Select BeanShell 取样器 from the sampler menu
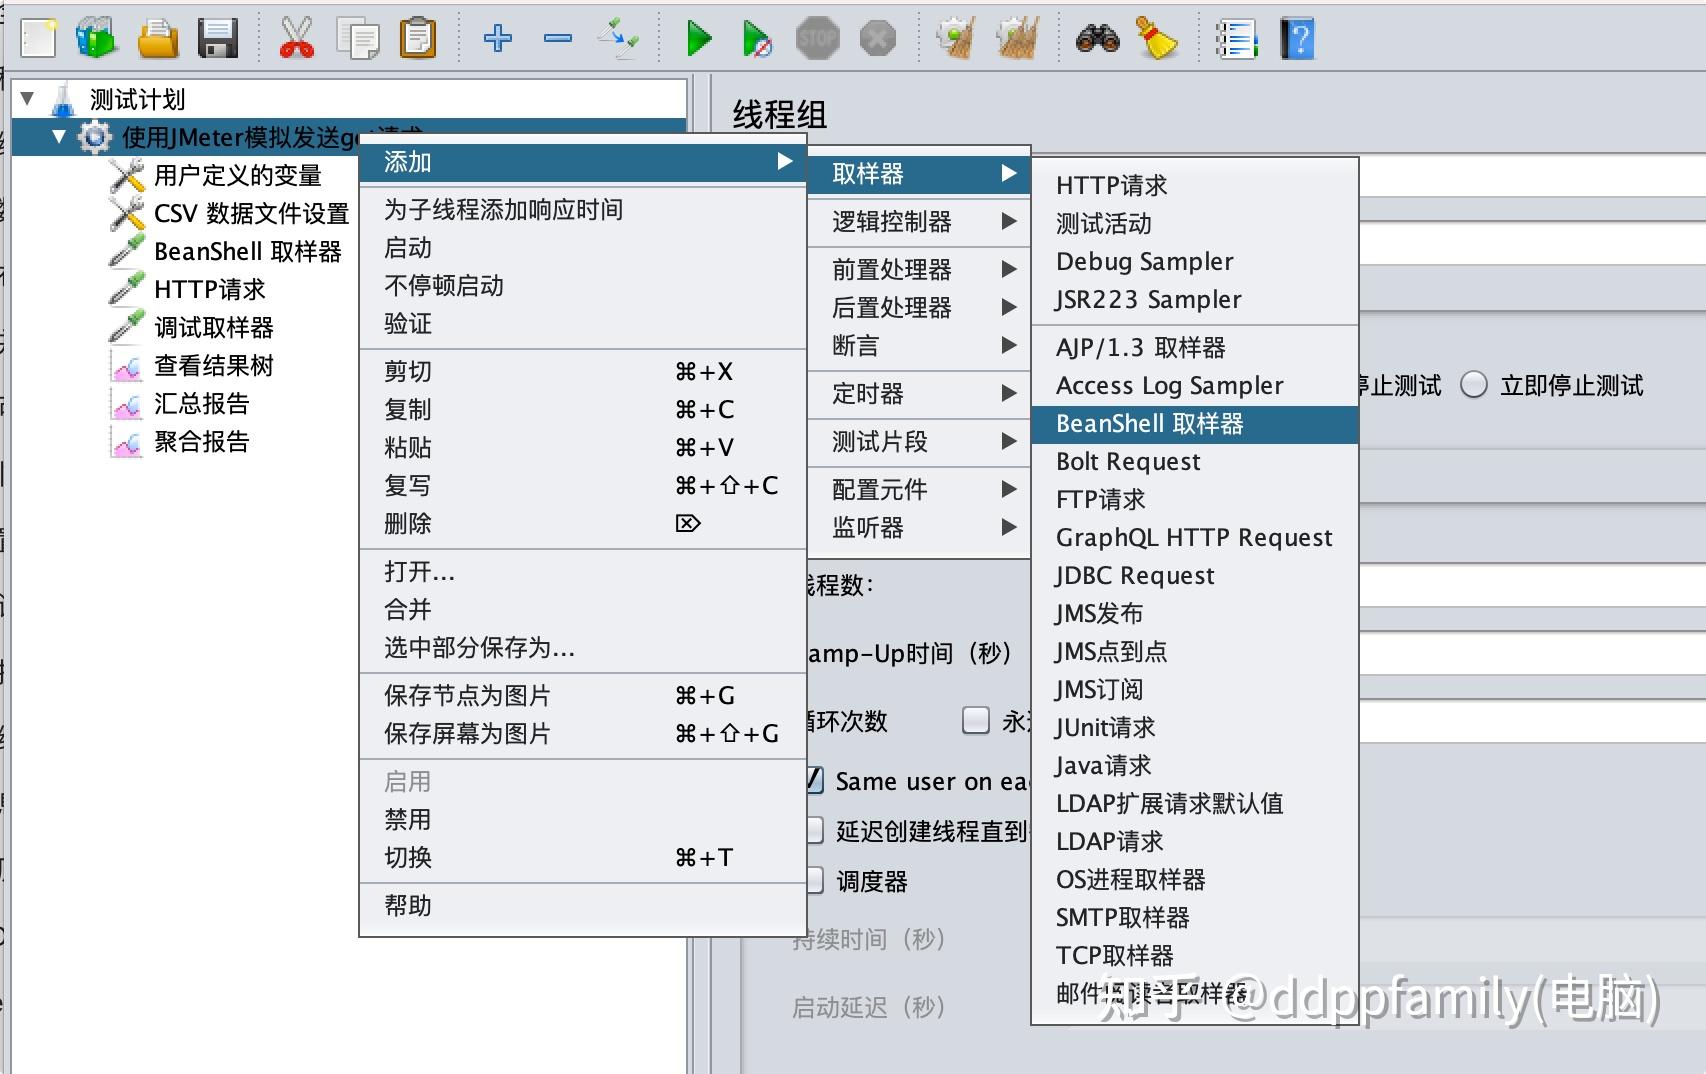 (x=1150, y=423)
